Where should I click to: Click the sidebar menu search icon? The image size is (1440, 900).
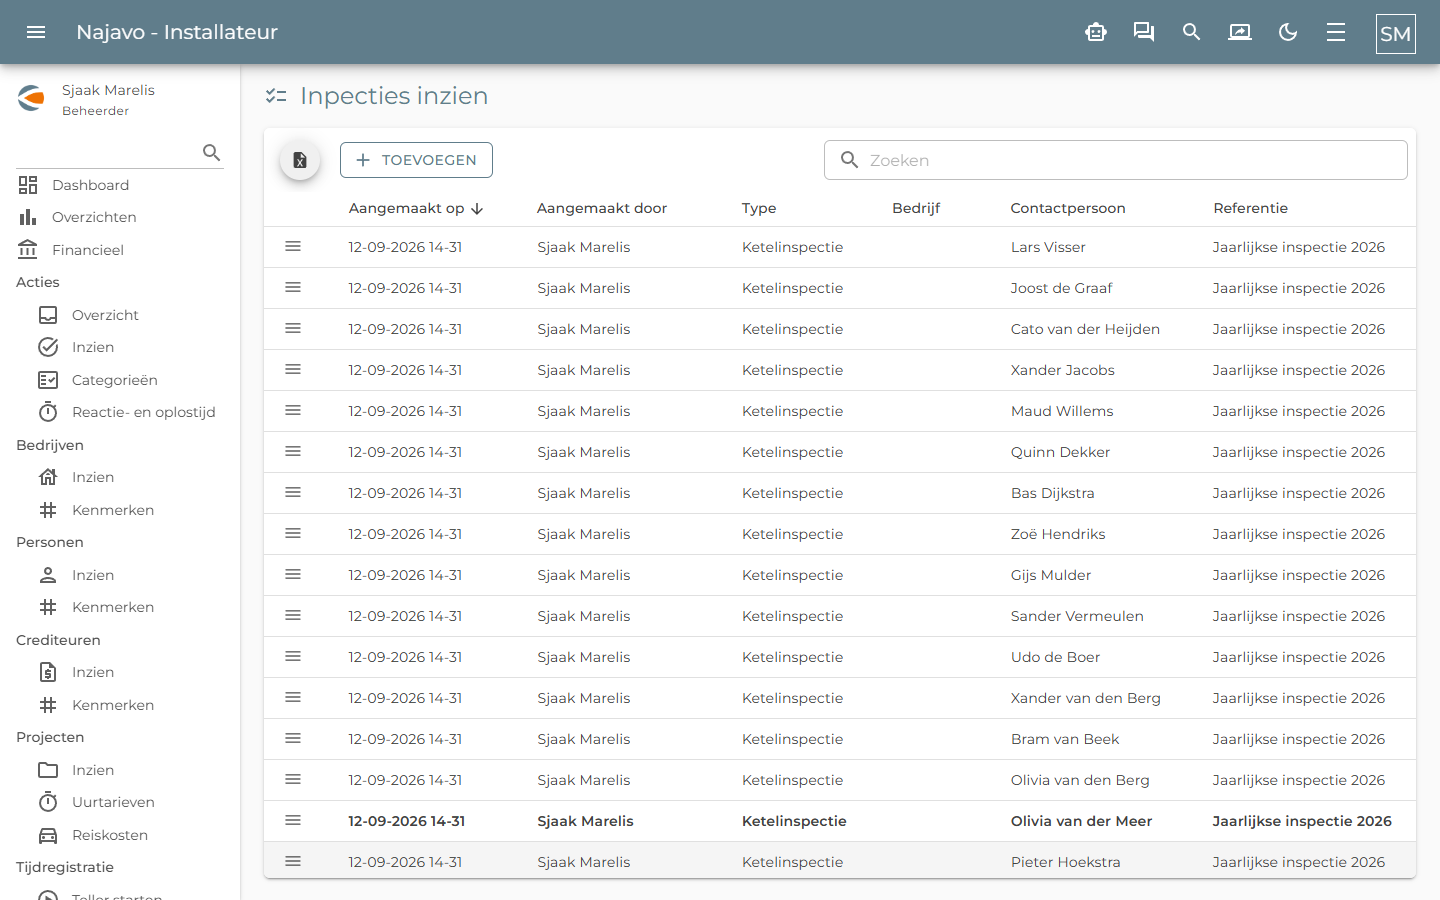click(211, 152)
